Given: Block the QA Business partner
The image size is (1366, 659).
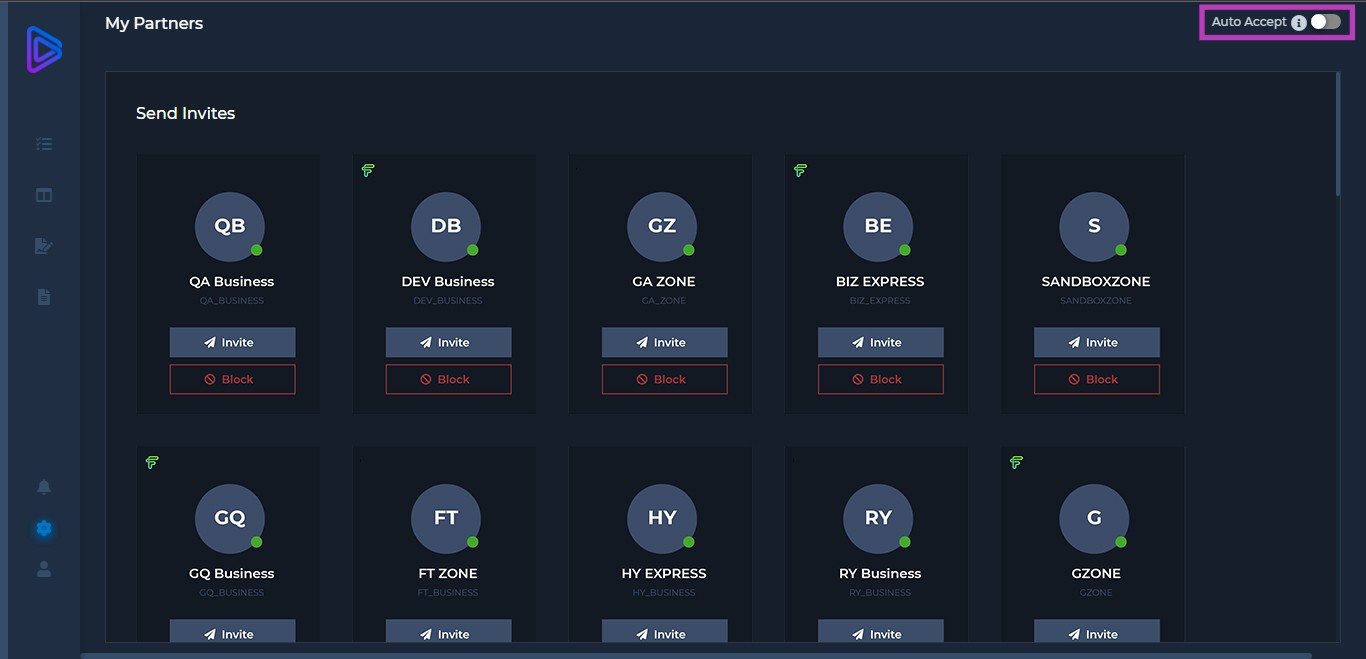Looking at the screenshot, I should coord(232,379).
